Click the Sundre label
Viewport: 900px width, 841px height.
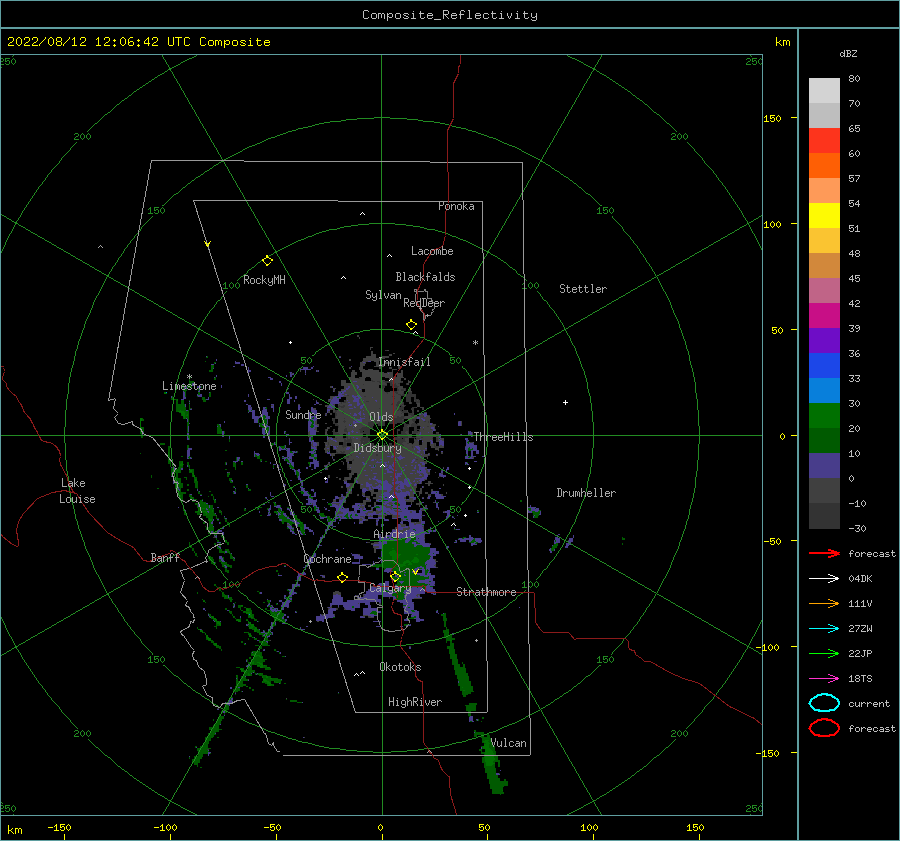coord(303,415)
